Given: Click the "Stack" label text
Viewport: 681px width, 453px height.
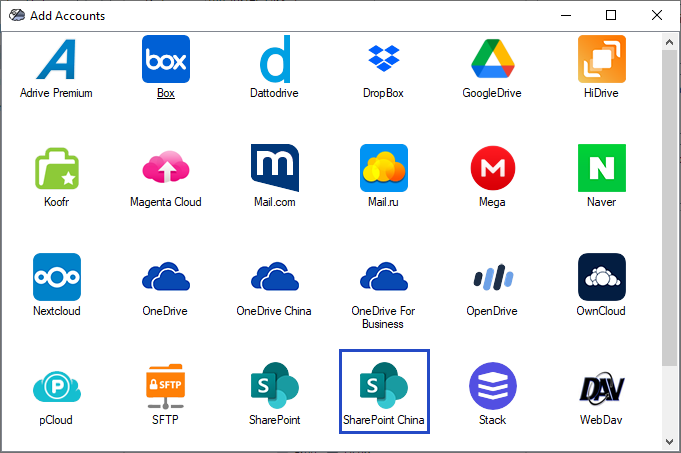Looking at the screenshot, I should (x=493, y=420).
